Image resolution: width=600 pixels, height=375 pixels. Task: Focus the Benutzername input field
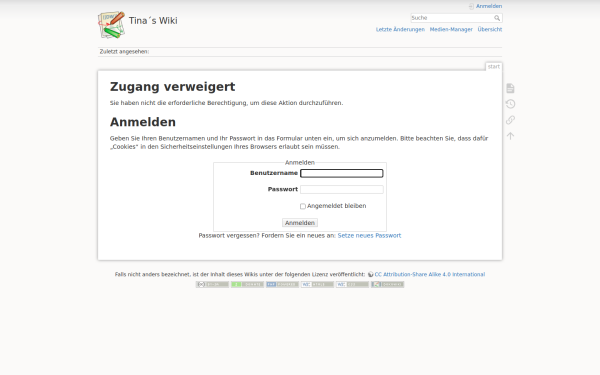342,173
